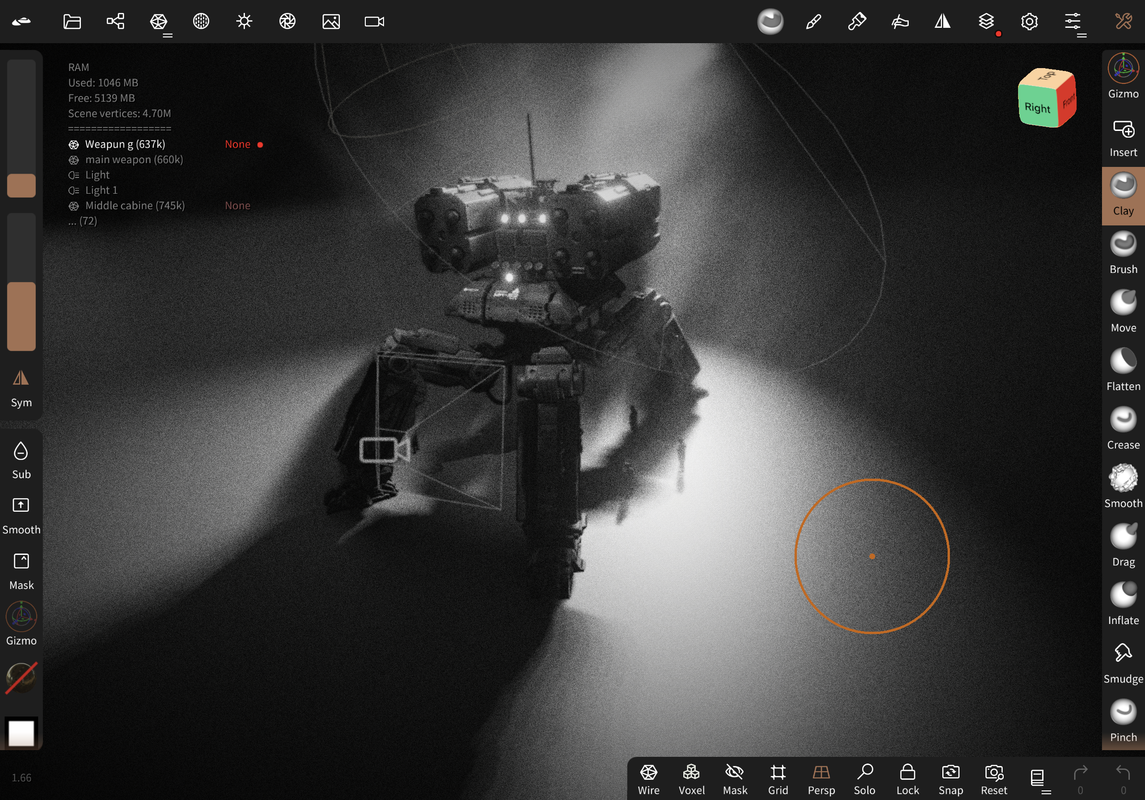Select the Light scene item
1145x800 pixels.
click(96, 175)
